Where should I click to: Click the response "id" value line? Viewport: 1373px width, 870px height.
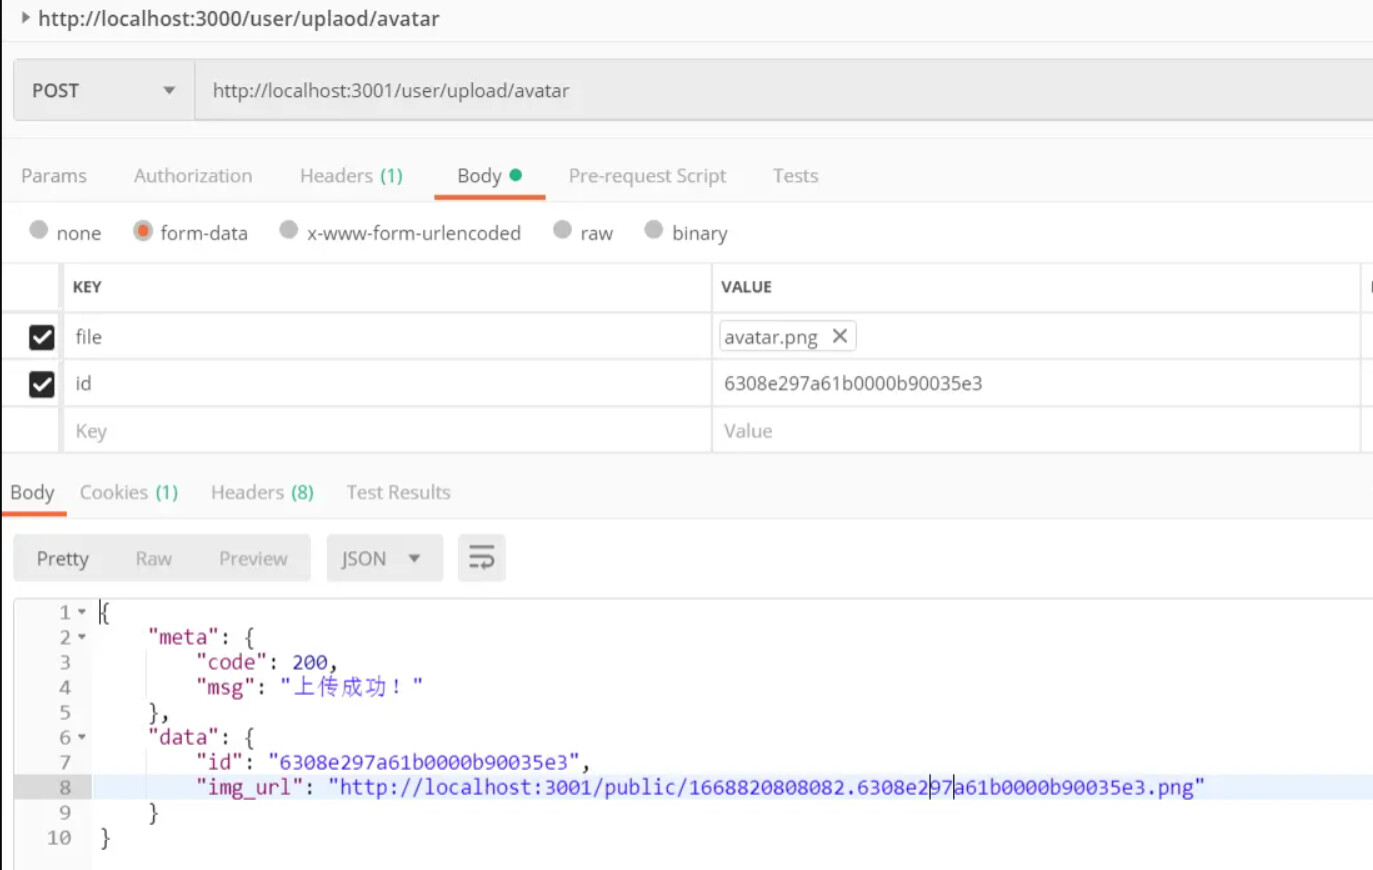[393, 762]
